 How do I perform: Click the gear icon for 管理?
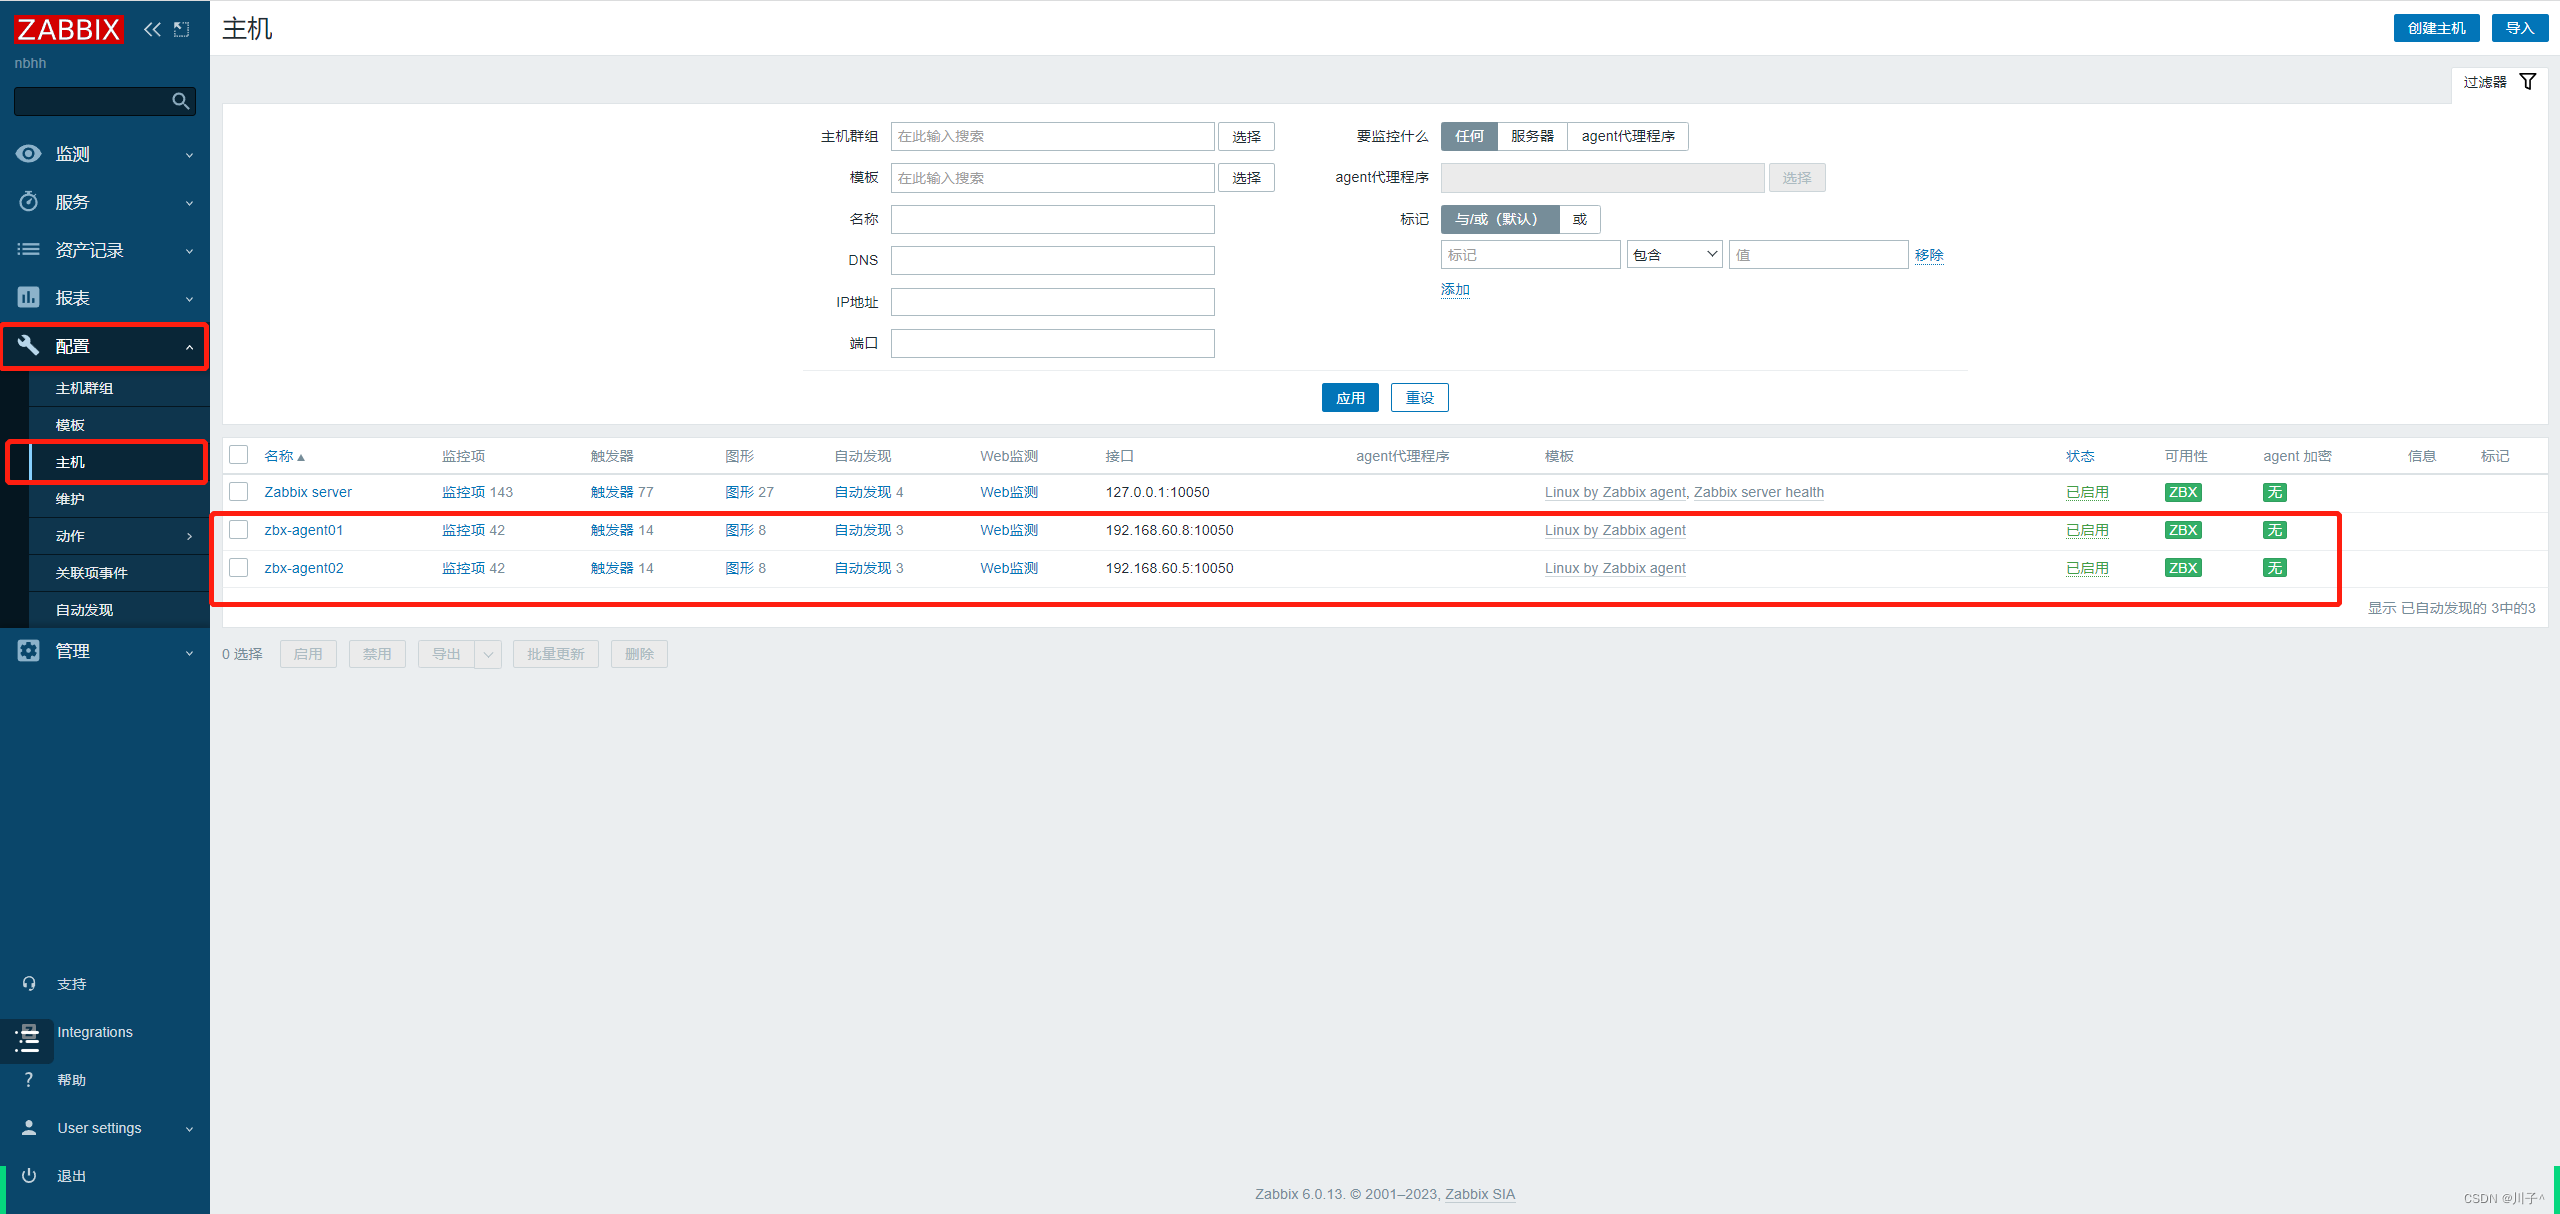[29, 650]
